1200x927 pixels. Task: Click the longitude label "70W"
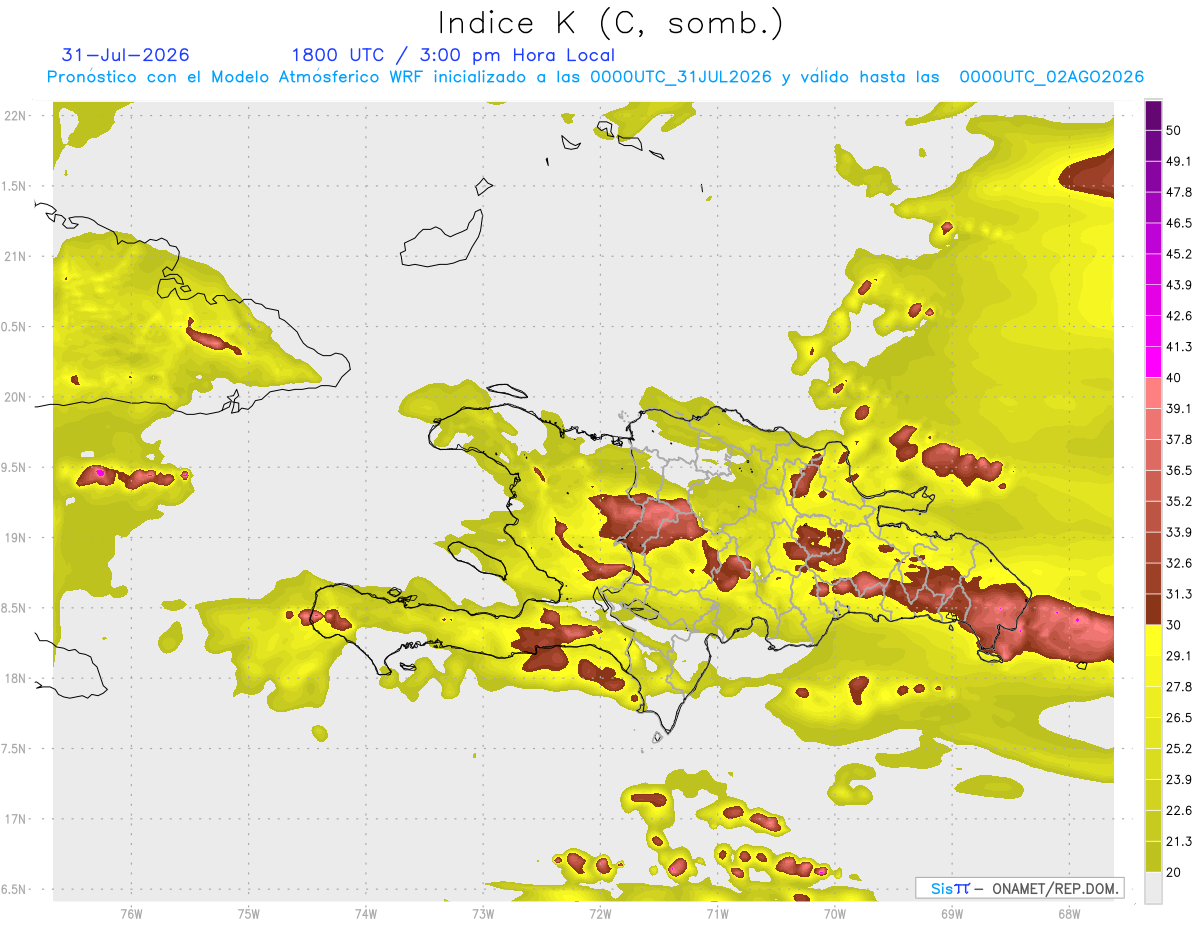(x=835, y=913)
